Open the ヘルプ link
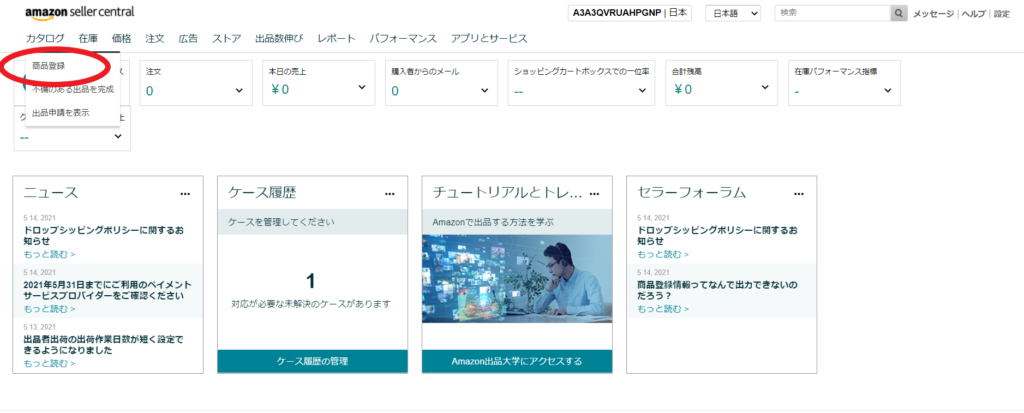Viewport: 1024px width, 413px height. point(974,14)
